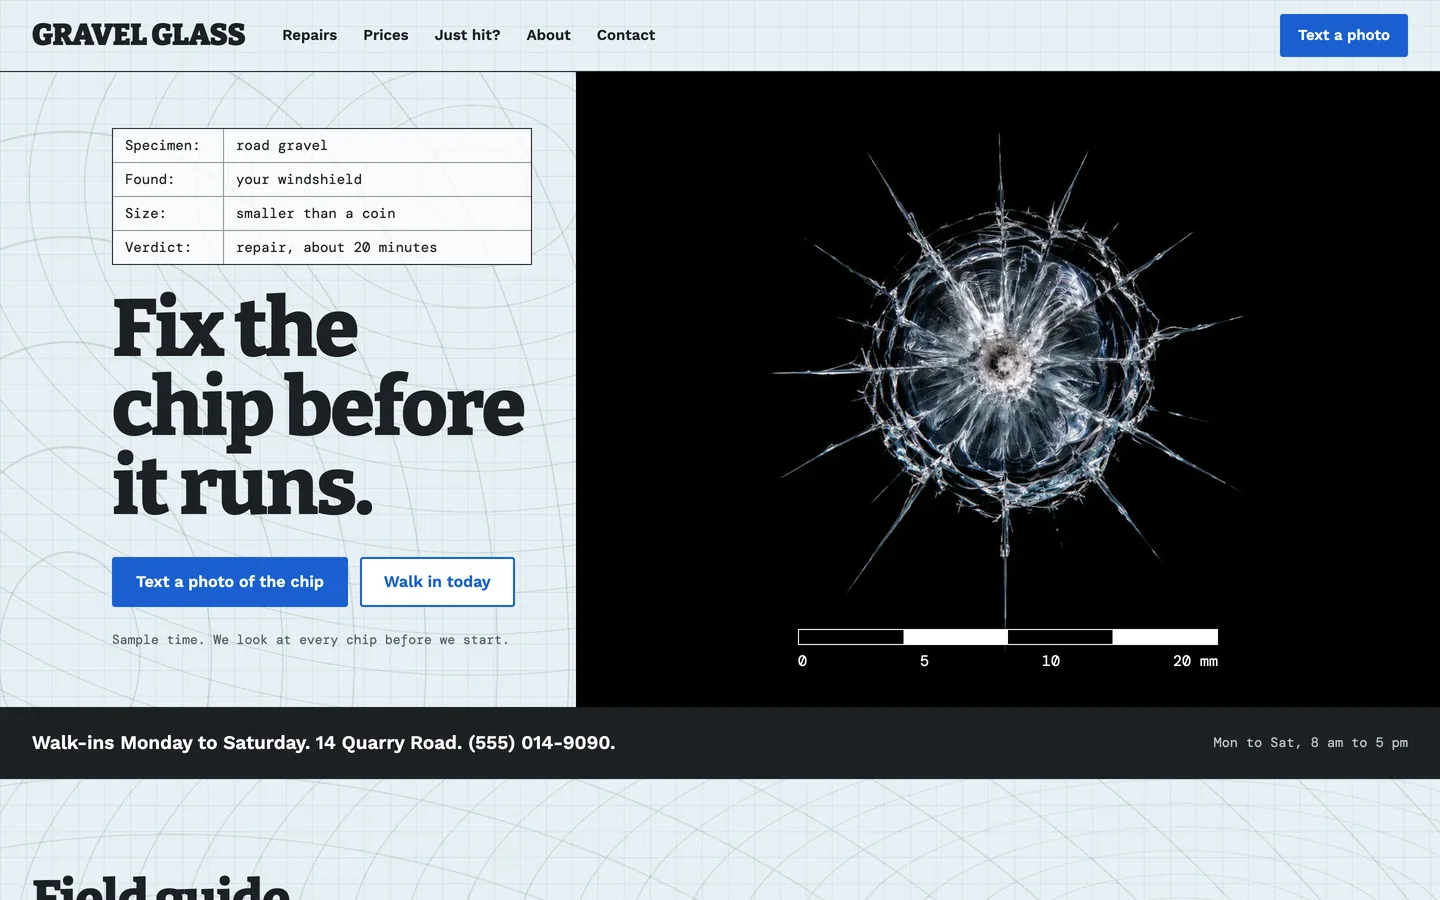Open the Repairs nav link
1440x900 pixels.
pyautogui.click(x=309, y=35)
